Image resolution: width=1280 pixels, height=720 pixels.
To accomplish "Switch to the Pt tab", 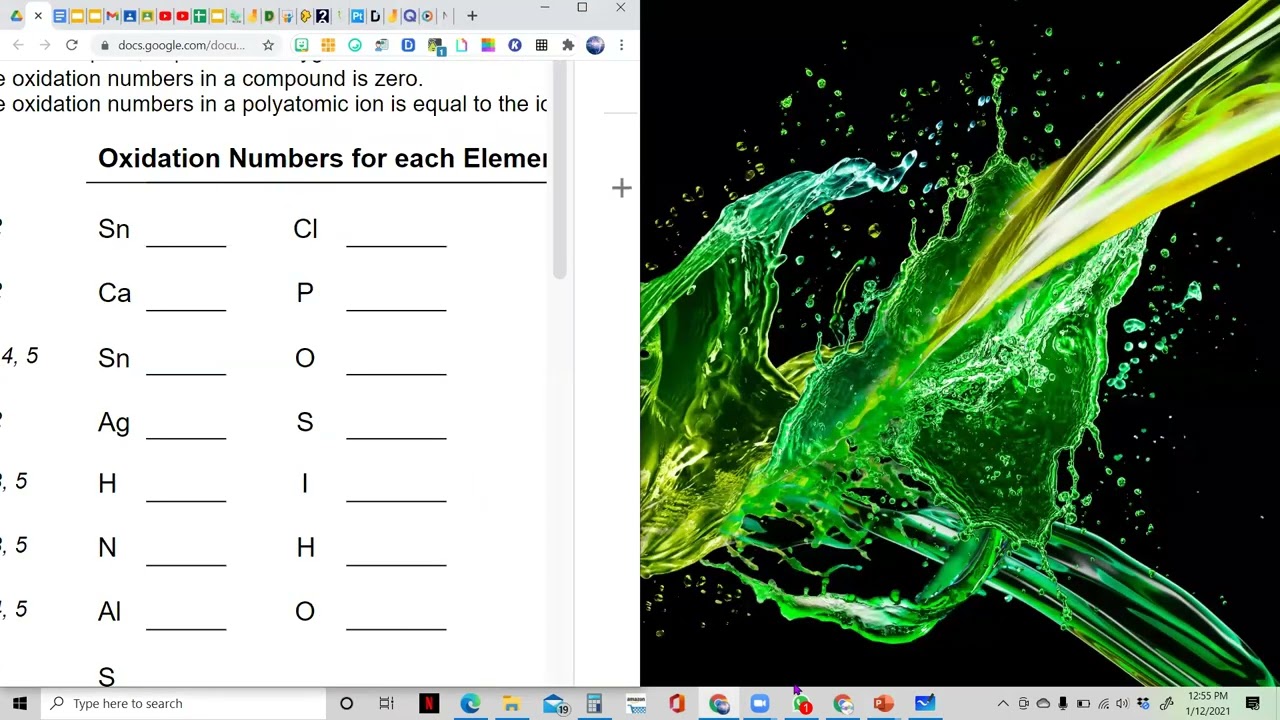I will pos(357,16).
